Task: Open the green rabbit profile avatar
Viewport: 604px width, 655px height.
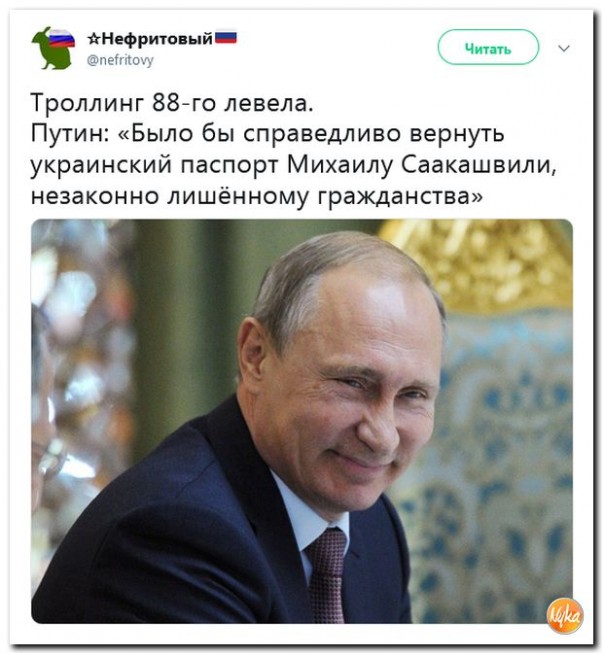Action: click(x=53, y=47)
